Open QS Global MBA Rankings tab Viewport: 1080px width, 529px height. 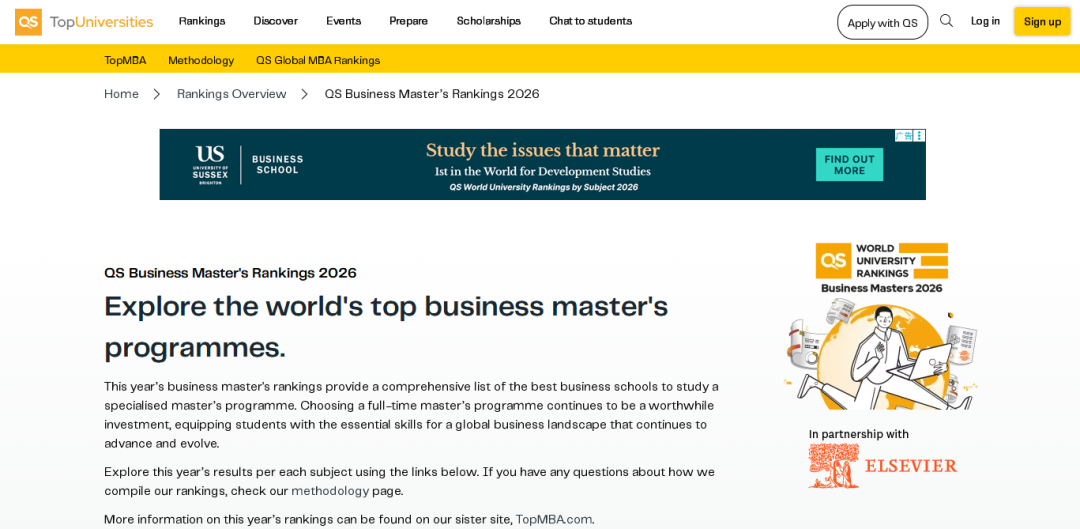318,60
